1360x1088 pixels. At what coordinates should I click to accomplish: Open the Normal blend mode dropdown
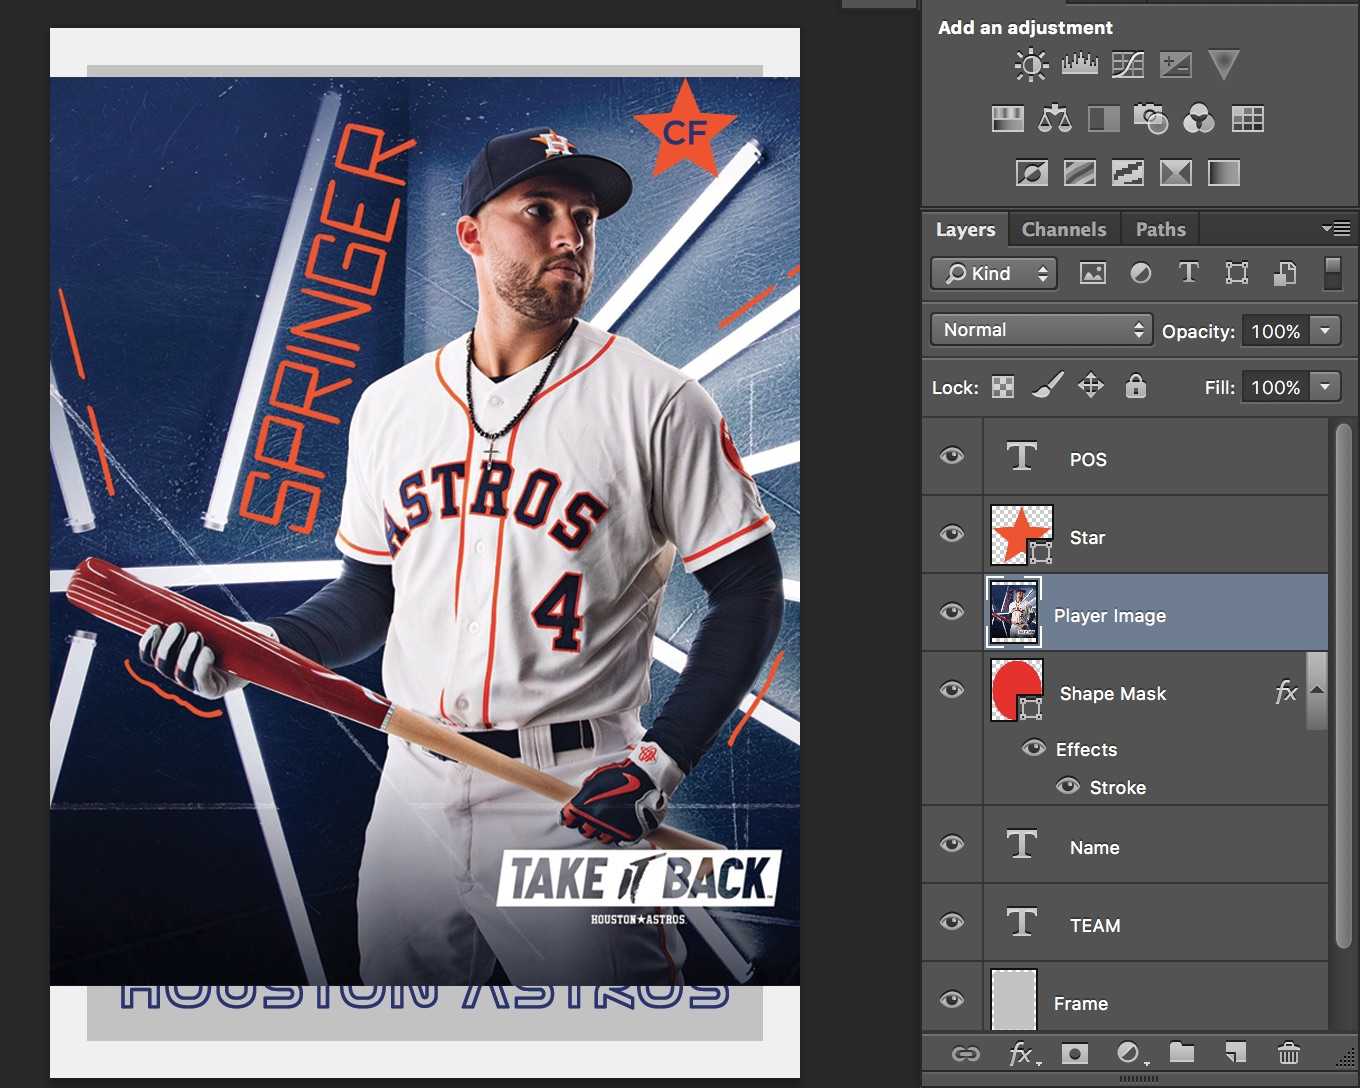(x=1041, y=330)
